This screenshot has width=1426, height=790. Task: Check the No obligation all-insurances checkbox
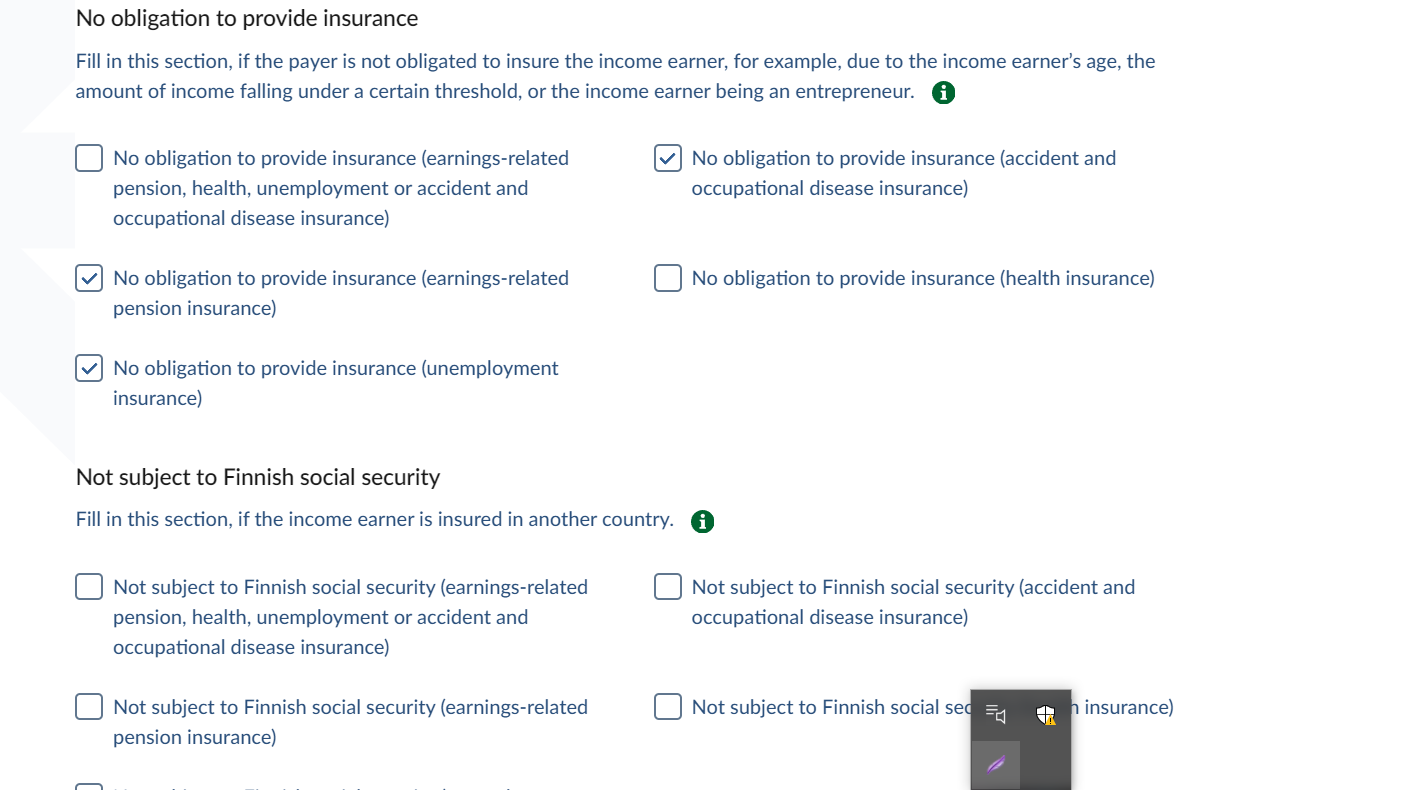(89, 158)
